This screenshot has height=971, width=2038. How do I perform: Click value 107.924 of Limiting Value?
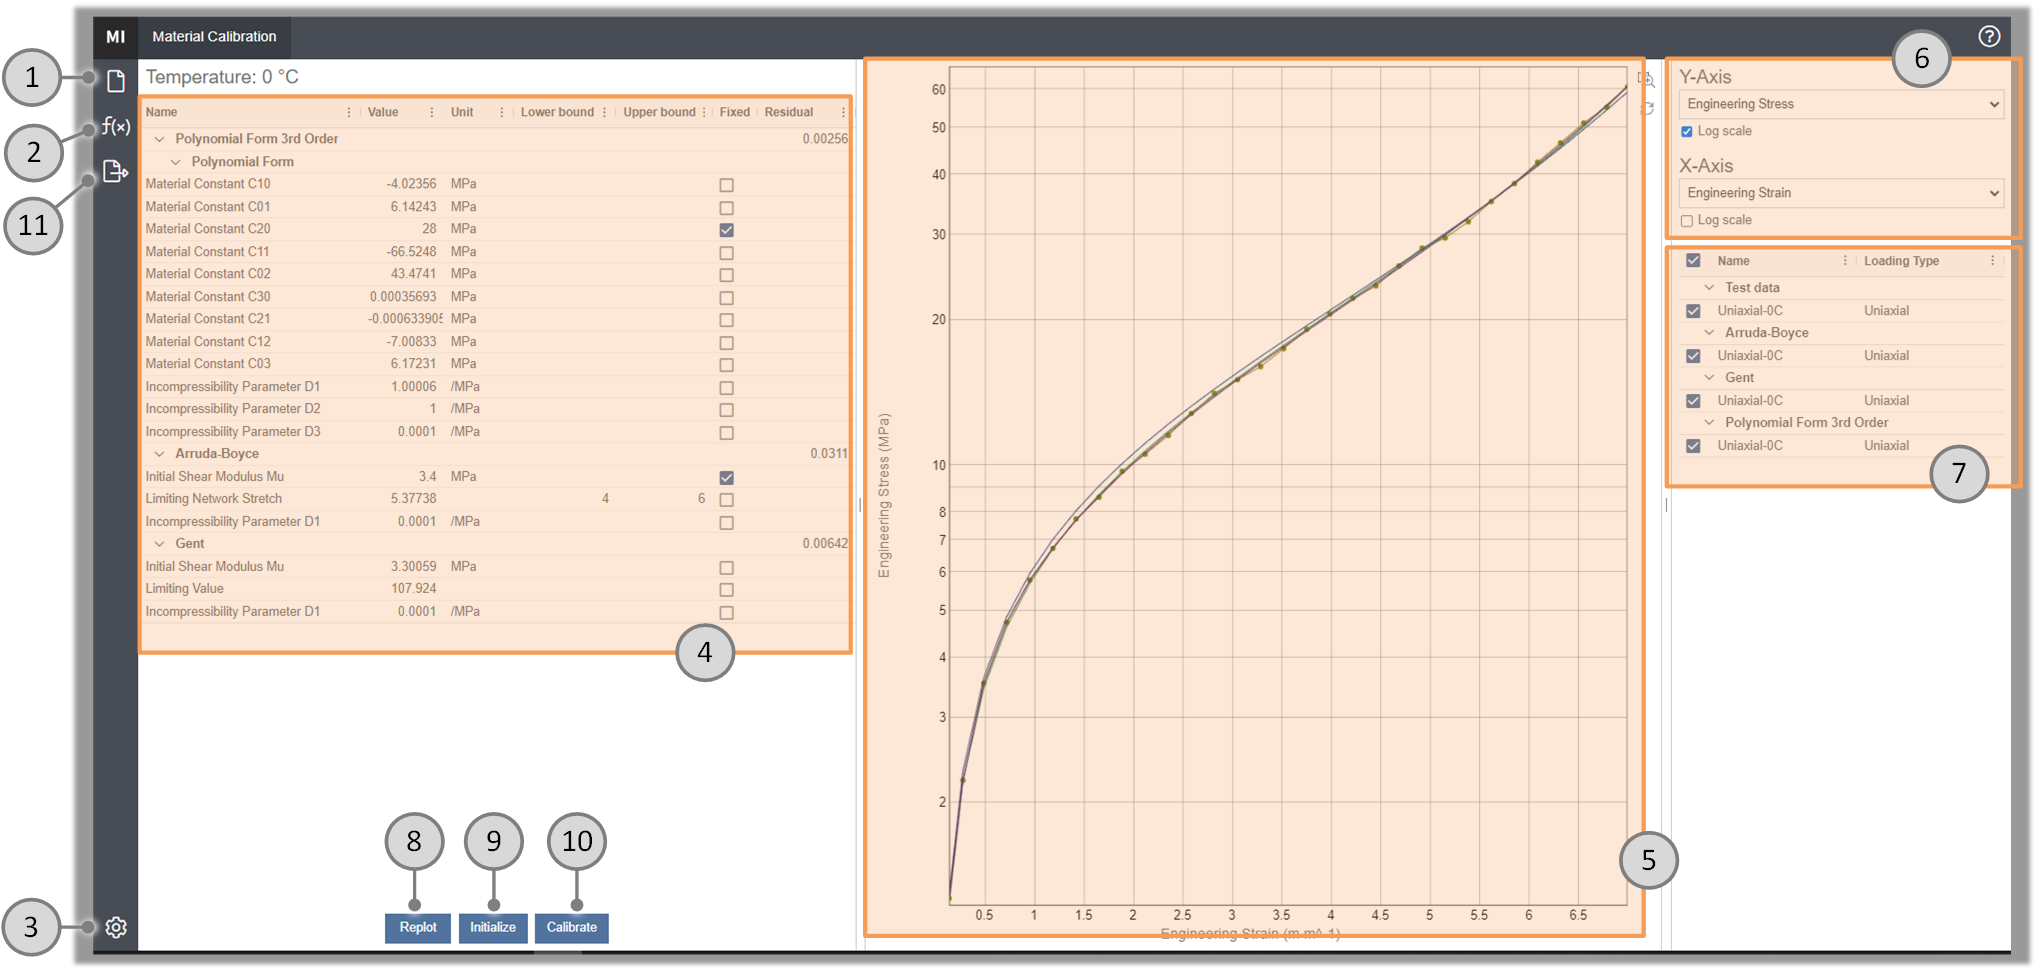[414, 589]
